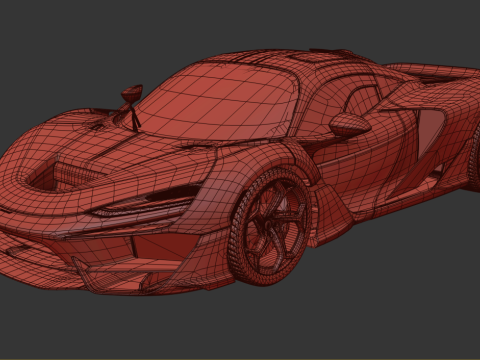Pick the small fender-mounted mirror near the hood
This screenshot has height=360, width=480.
pyautogui.click(x=132, y=93)
